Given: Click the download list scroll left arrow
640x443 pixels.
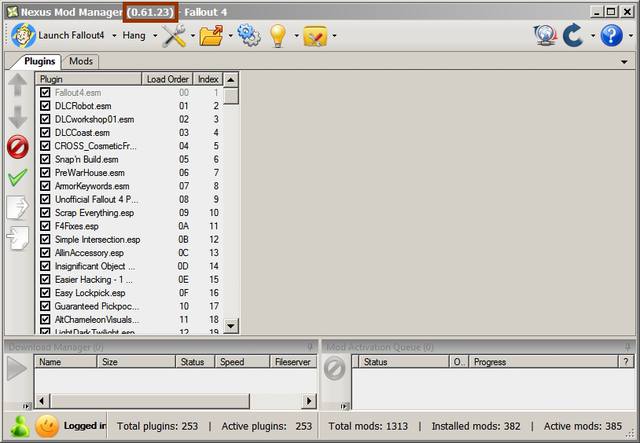Looking at the screenshot, I should pyautogui.click(x=42, y=401).
